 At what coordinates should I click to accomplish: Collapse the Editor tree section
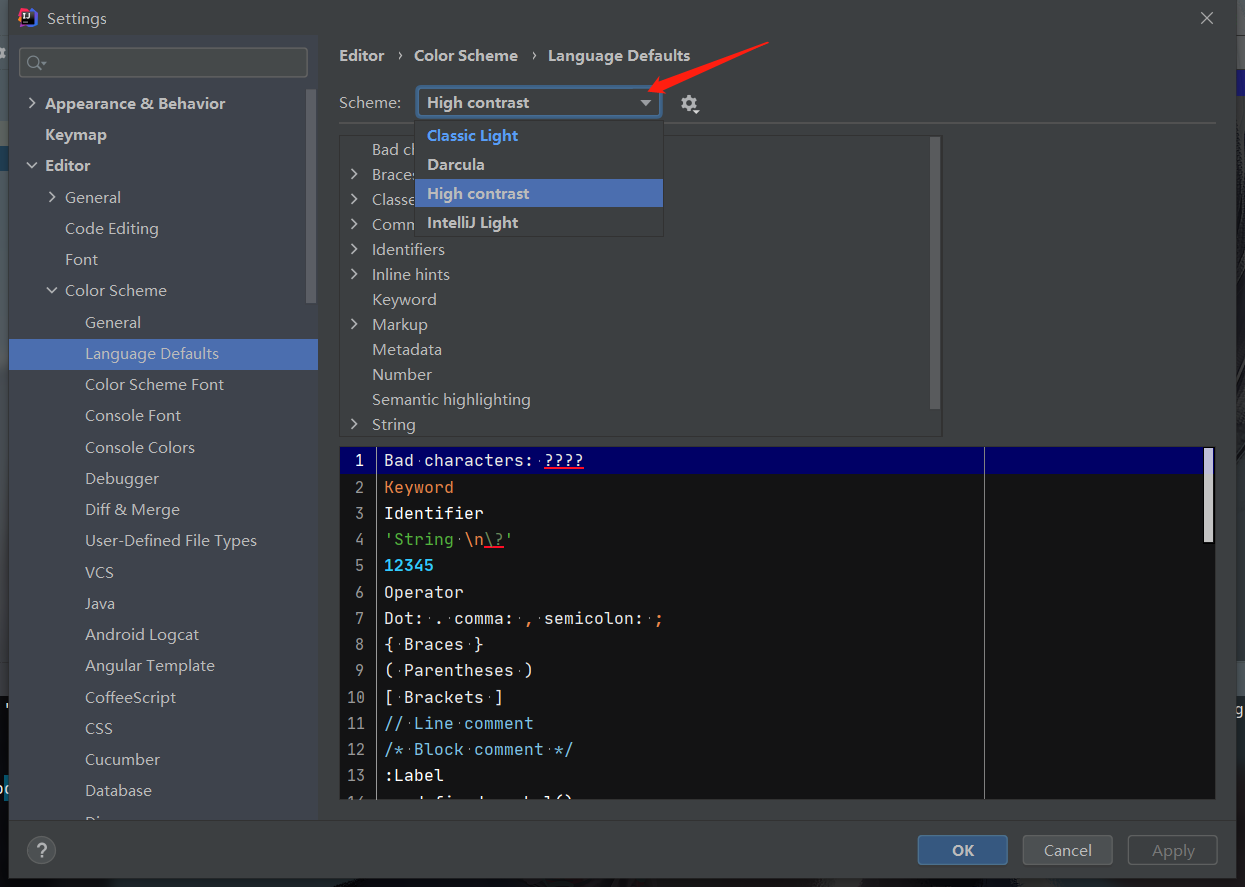[x=32, y=165]
